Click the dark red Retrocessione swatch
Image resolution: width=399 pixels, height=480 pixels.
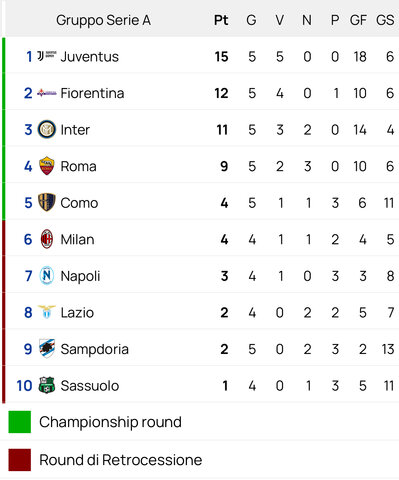(x=20, y=460)
